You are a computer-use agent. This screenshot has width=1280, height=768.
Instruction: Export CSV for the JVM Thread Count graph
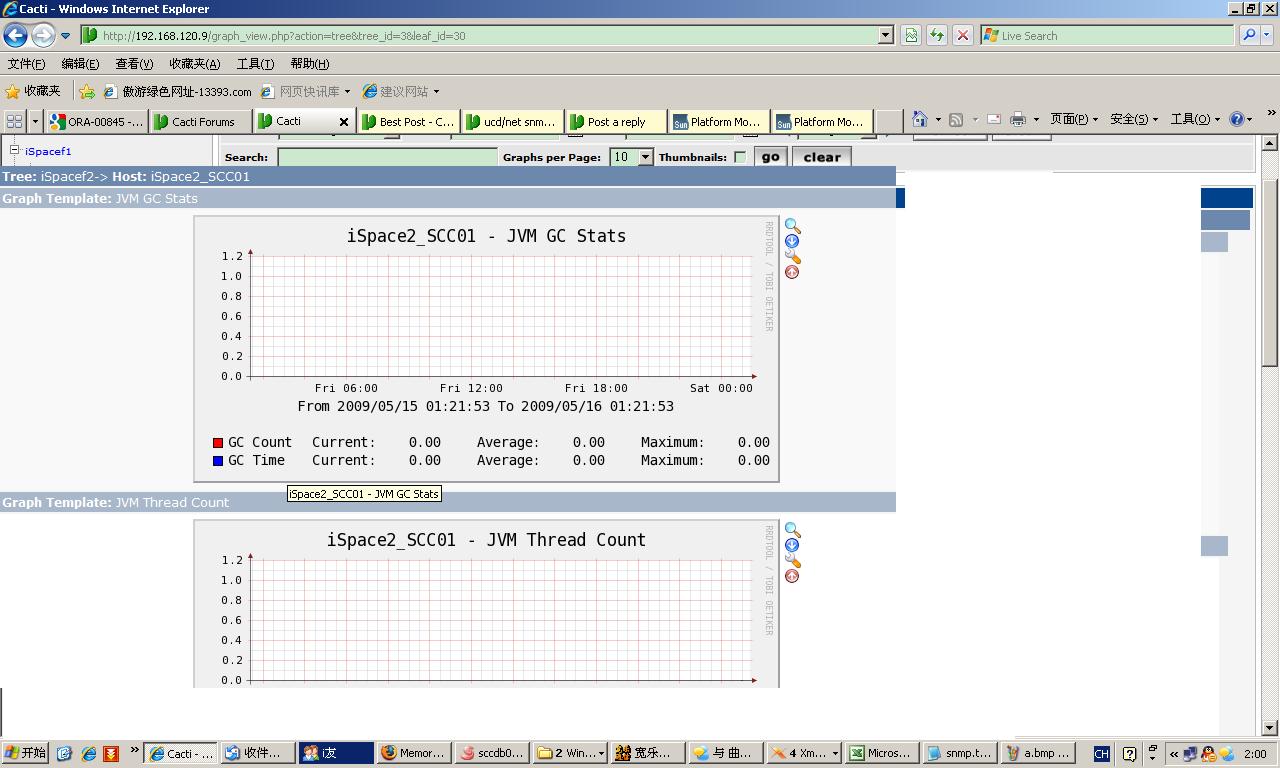792,545
